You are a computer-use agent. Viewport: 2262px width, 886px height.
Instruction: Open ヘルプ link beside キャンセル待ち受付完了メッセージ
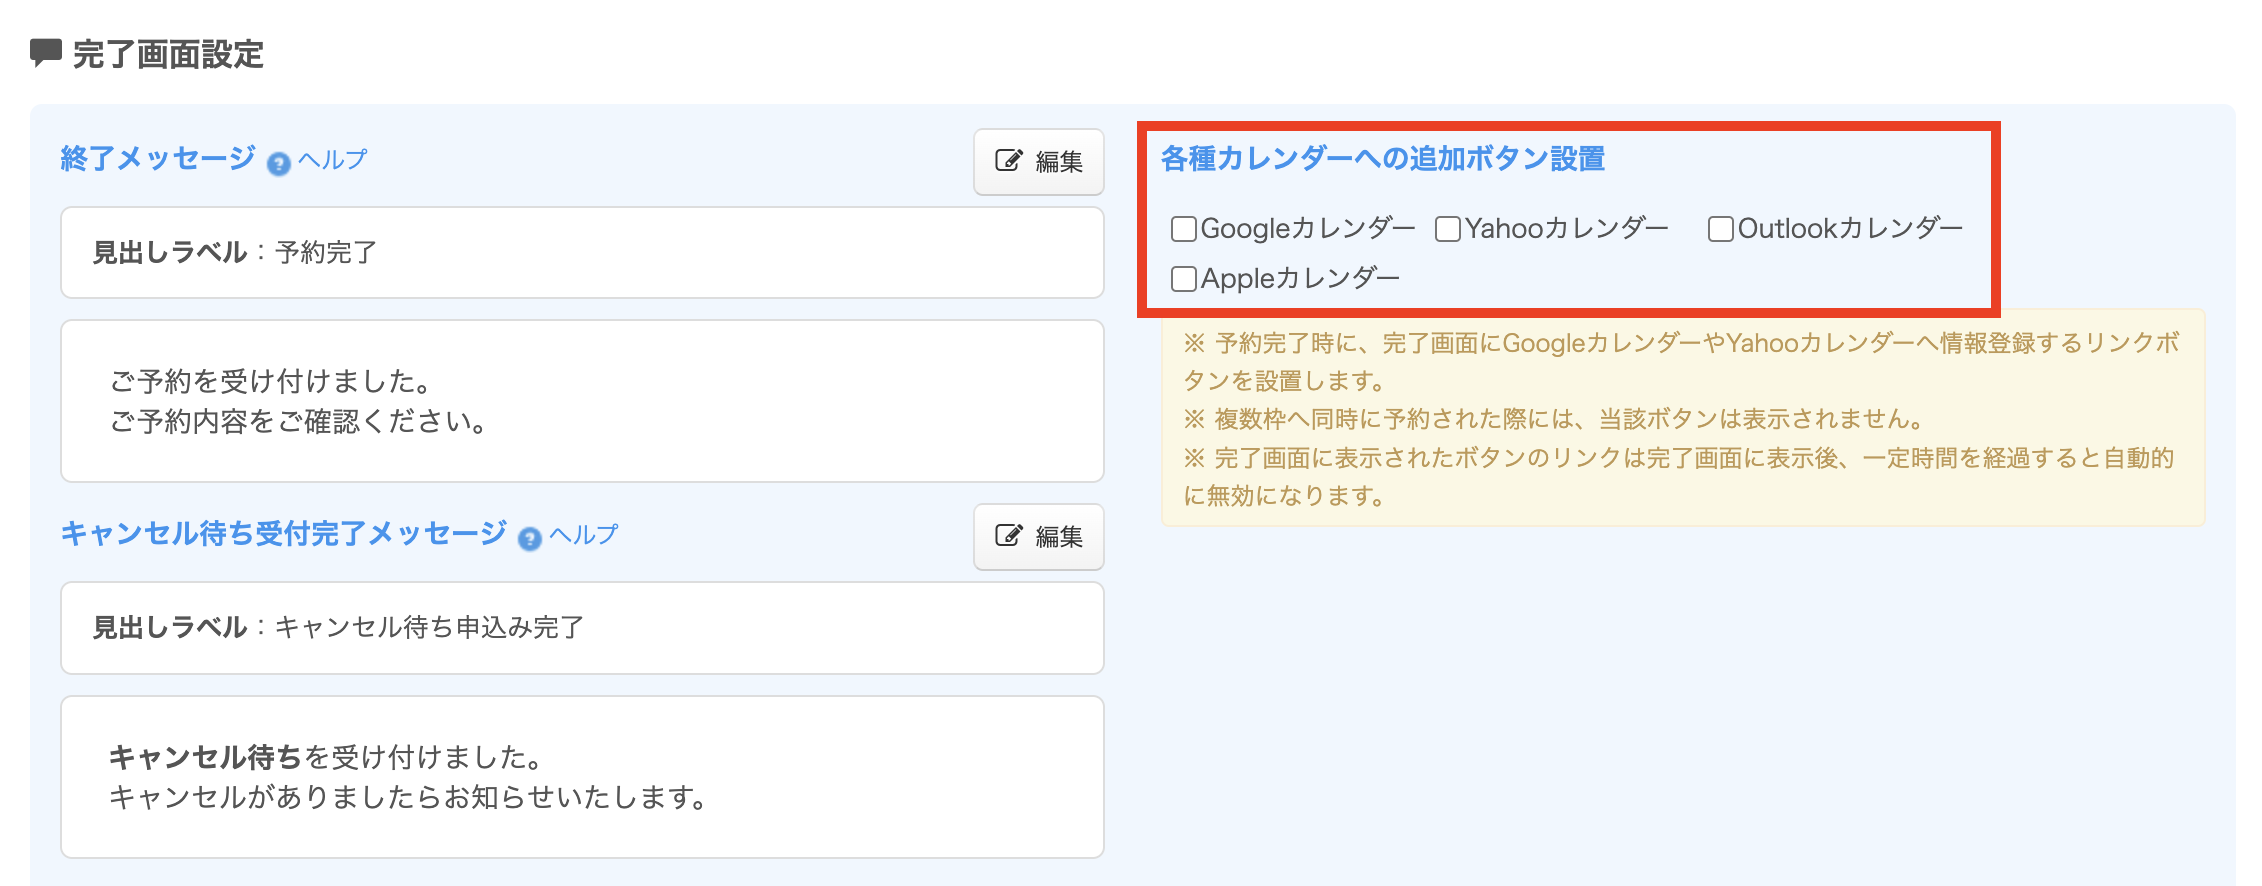583,535
